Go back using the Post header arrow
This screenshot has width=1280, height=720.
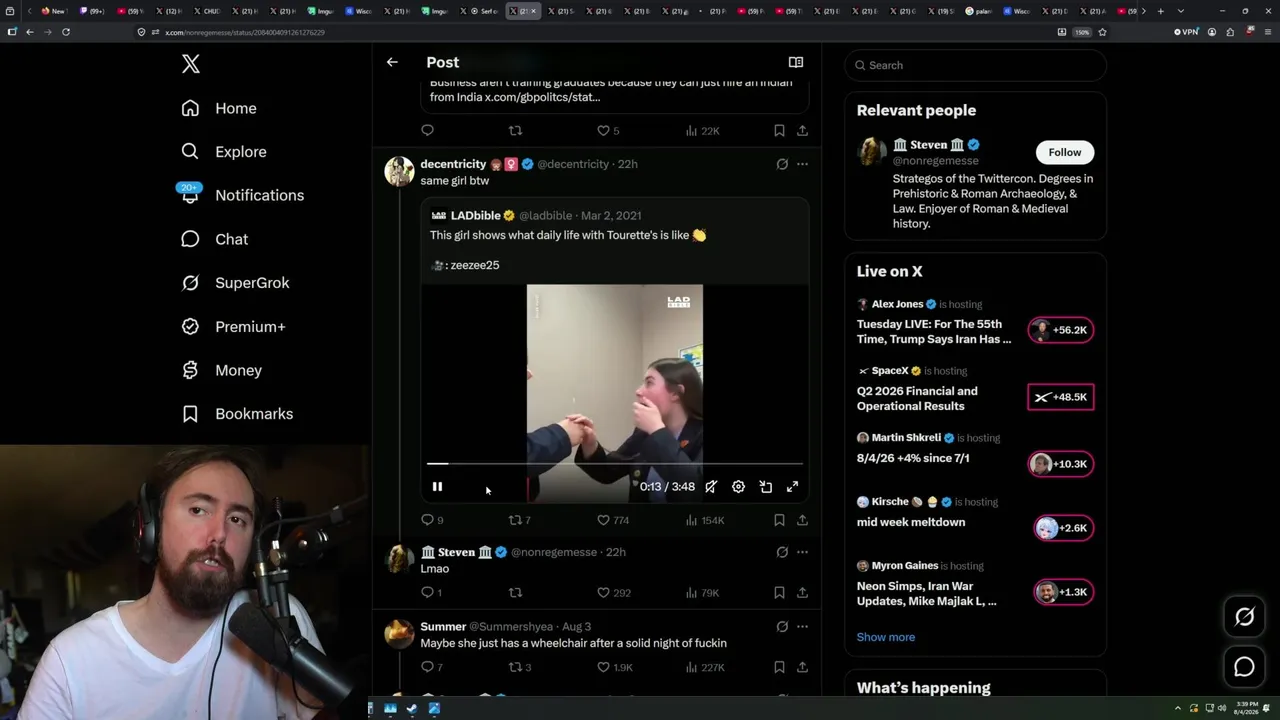point(392,62)
